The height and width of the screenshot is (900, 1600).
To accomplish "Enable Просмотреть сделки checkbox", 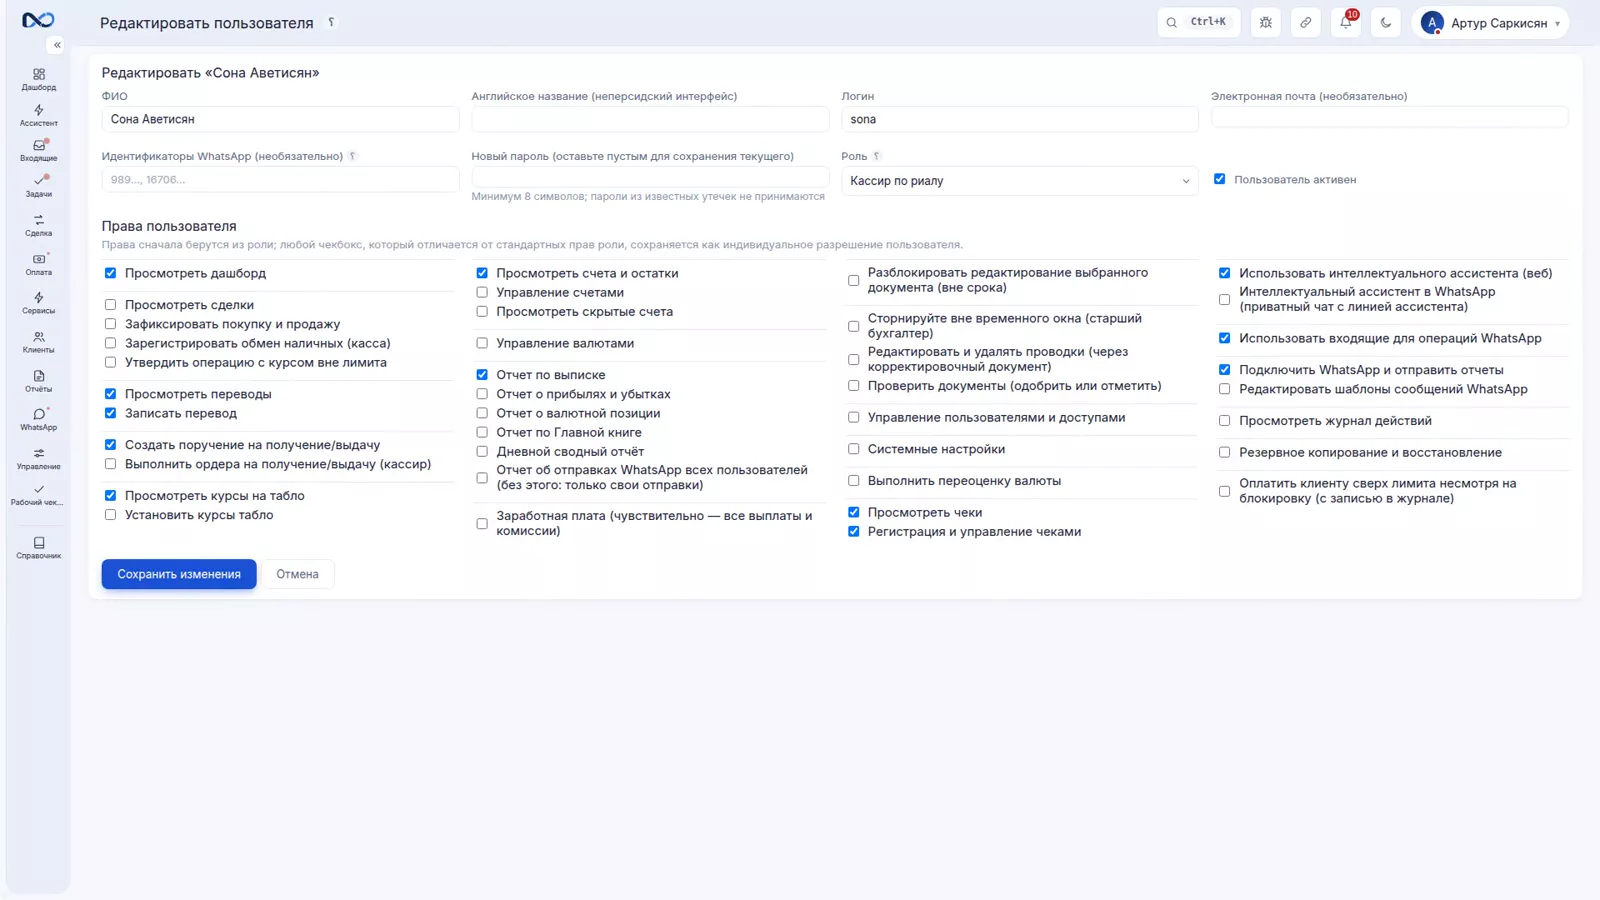I will point(110,305).
